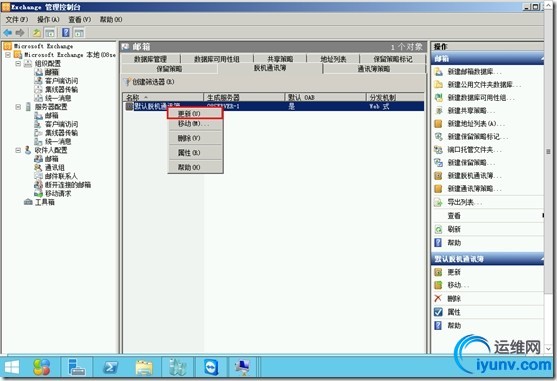The width and height of the screenshot is (557, 381).
Task: Click the 新建地址列表 action icon
Action: coord(439,124)
